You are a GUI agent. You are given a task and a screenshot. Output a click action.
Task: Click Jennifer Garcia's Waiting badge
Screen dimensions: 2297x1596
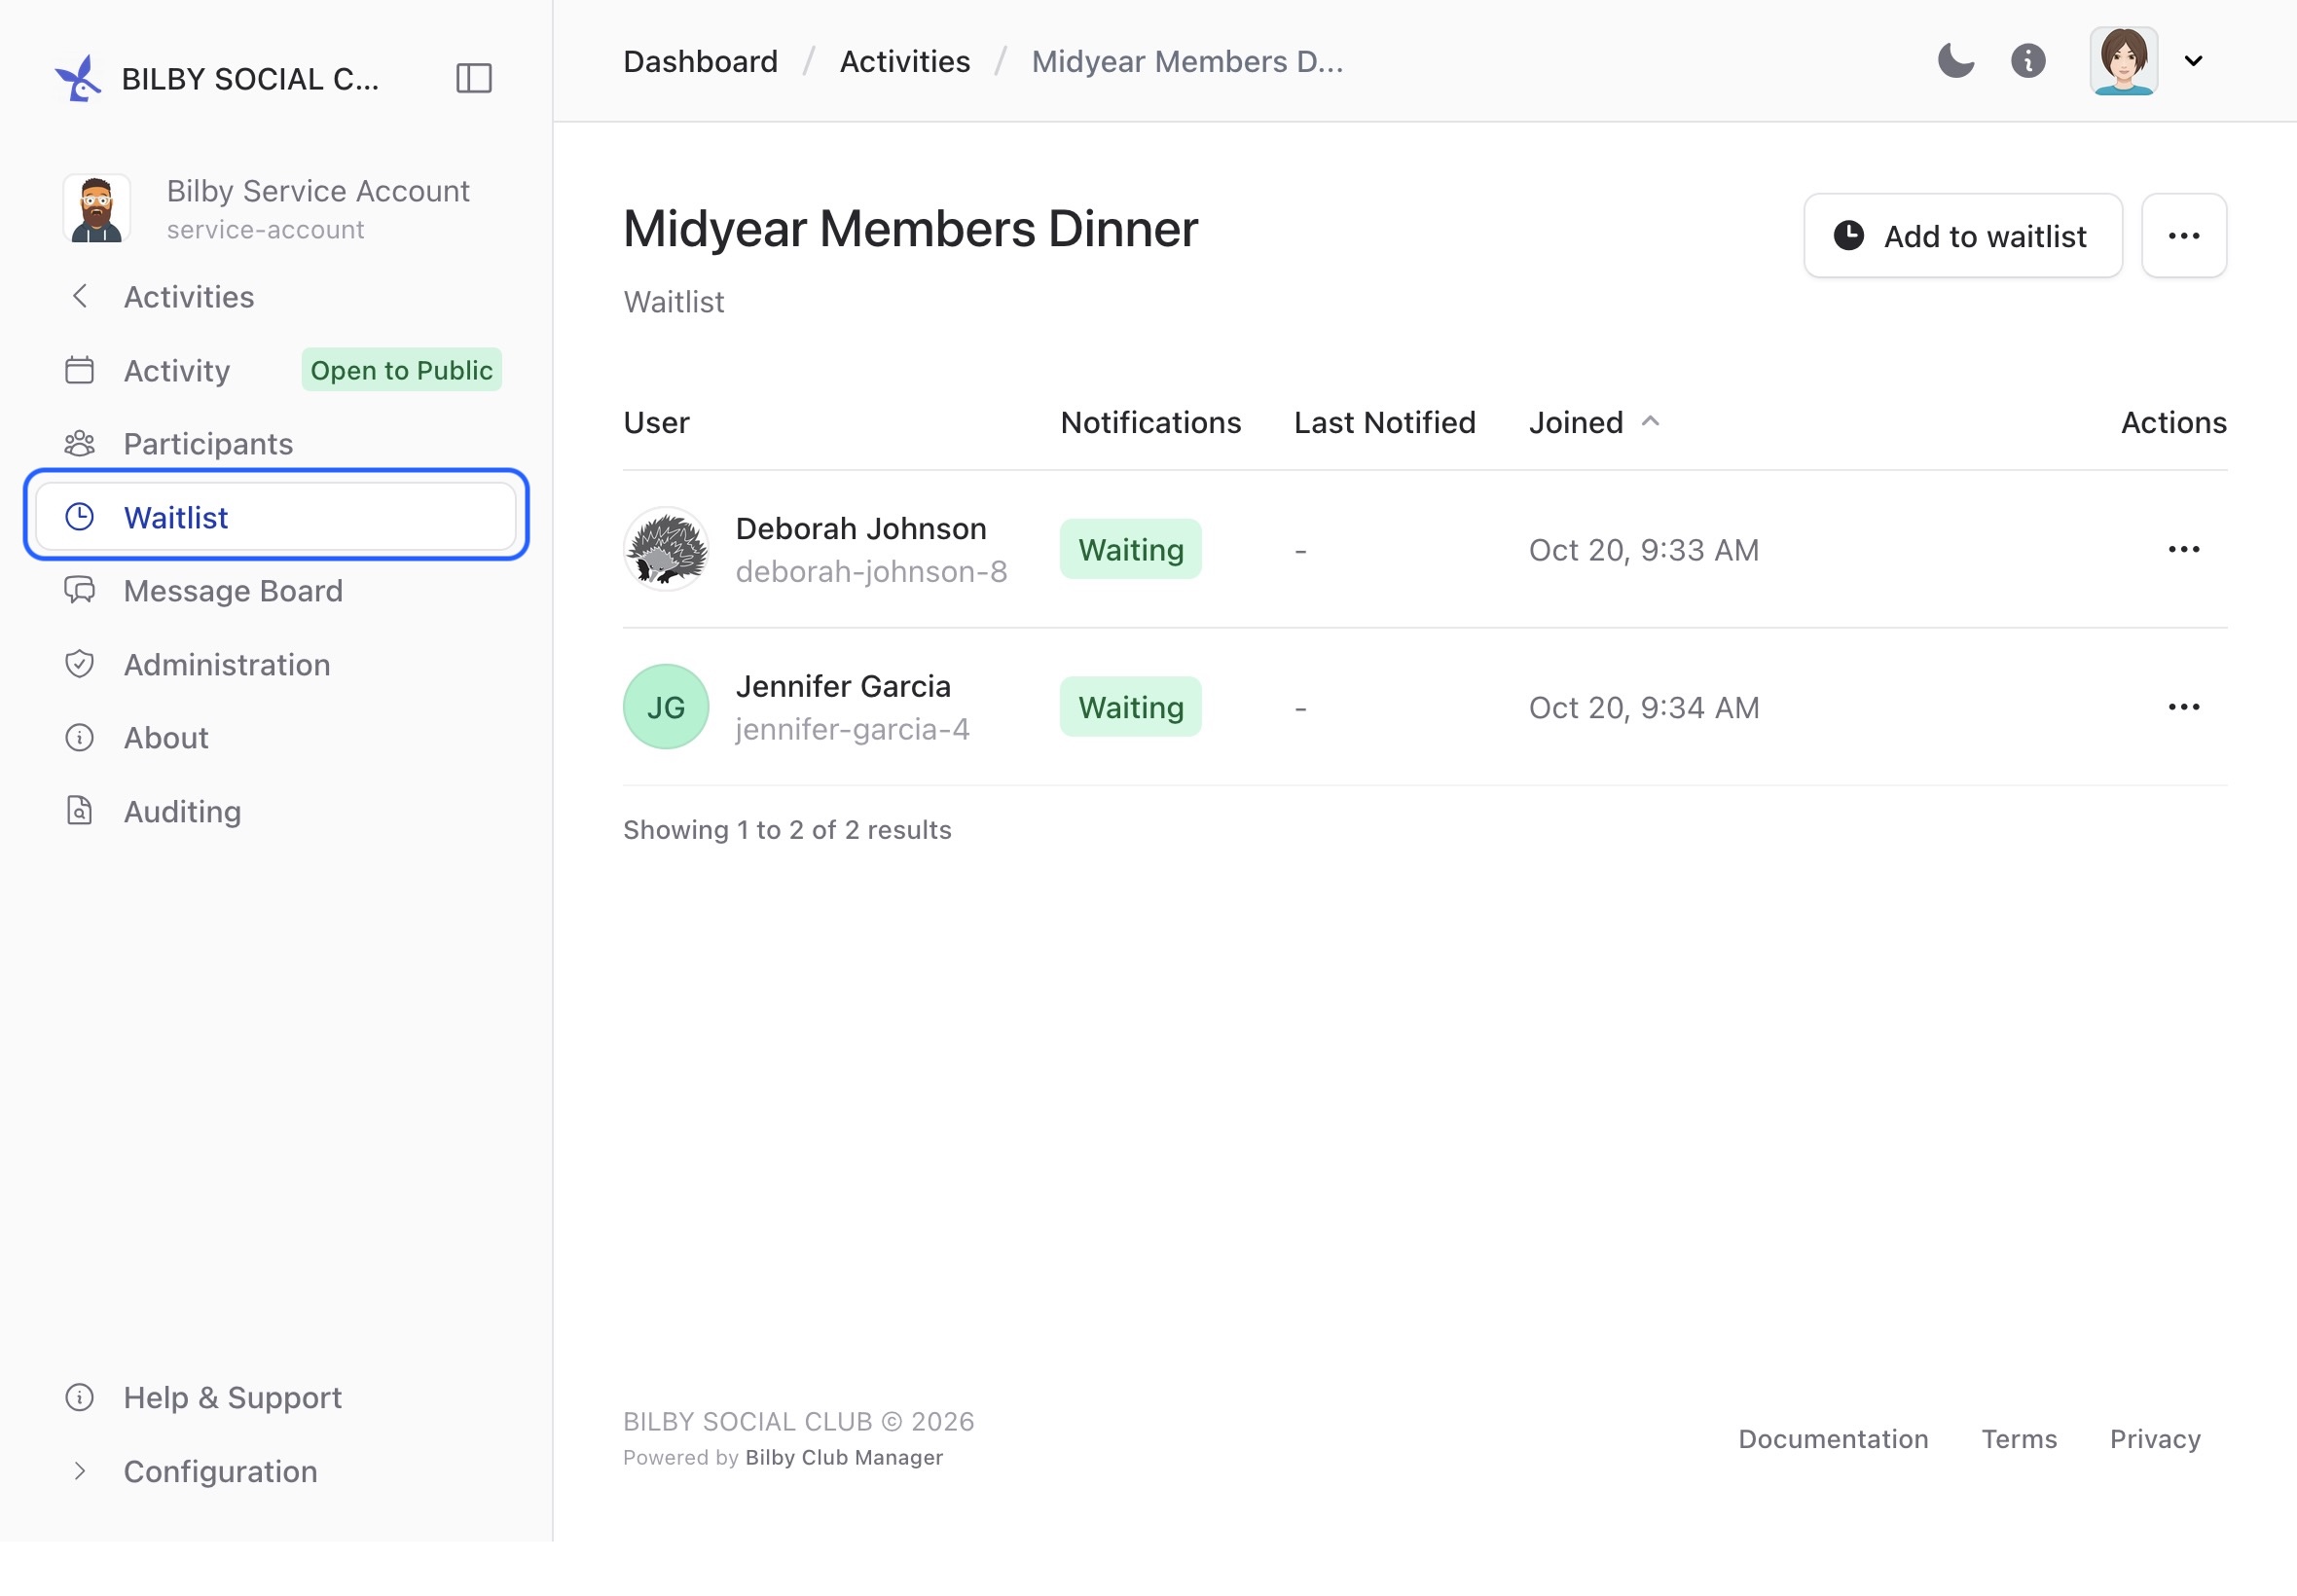tap(1130, 707)
